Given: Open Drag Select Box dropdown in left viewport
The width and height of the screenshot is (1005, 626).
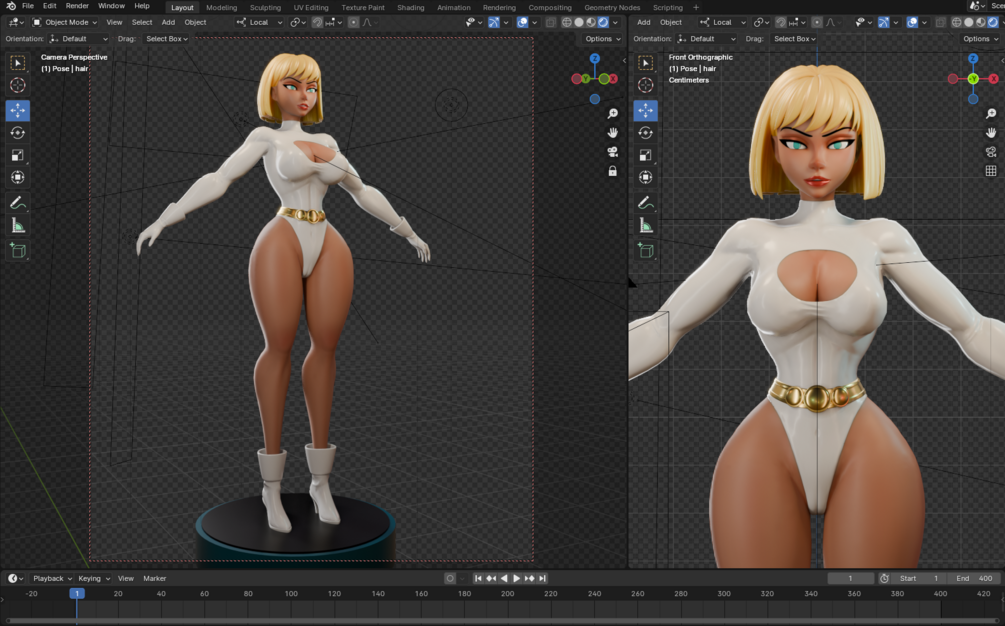Looking at the screenshot, I should point(167,39).
